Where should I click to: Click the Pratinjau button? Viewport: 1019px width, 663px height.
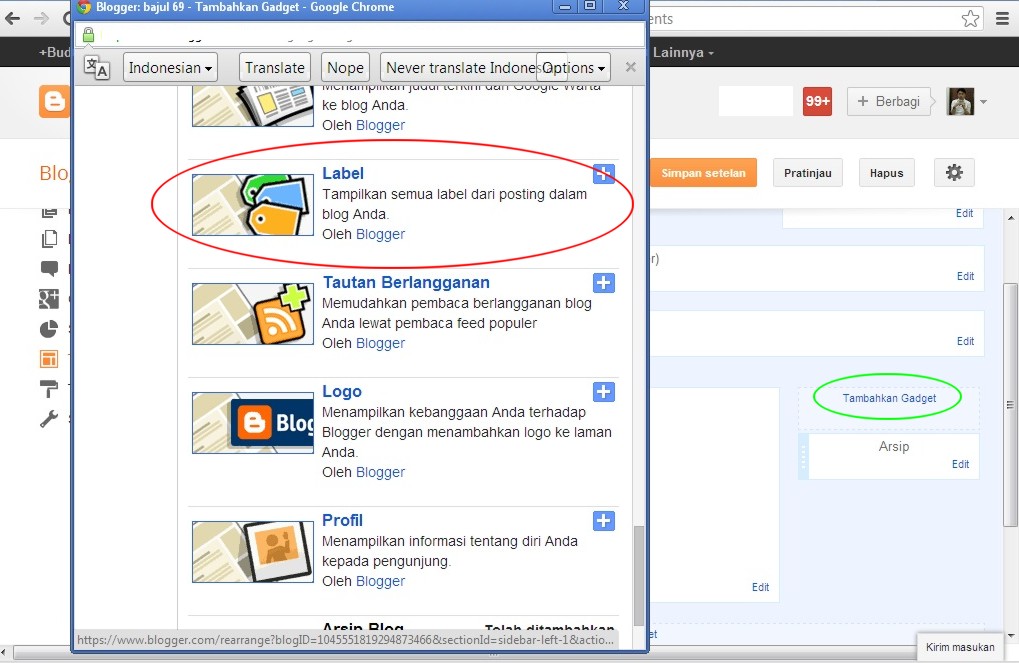pos(808,173)
